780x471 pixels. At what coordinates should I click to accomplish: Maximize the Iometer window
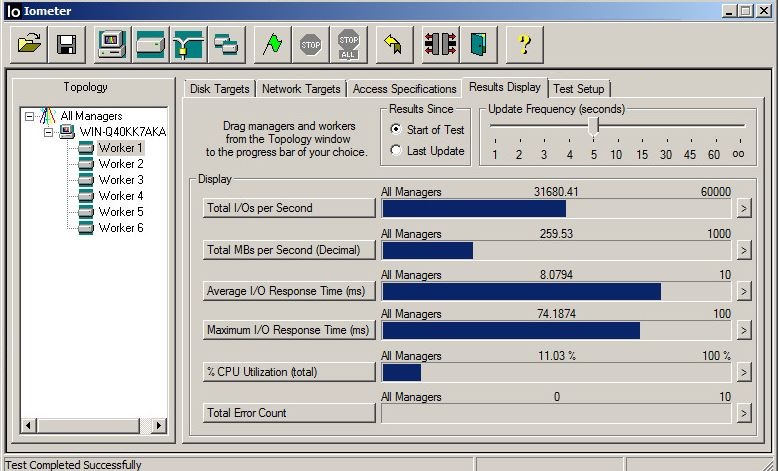click(x=746, y=10)
